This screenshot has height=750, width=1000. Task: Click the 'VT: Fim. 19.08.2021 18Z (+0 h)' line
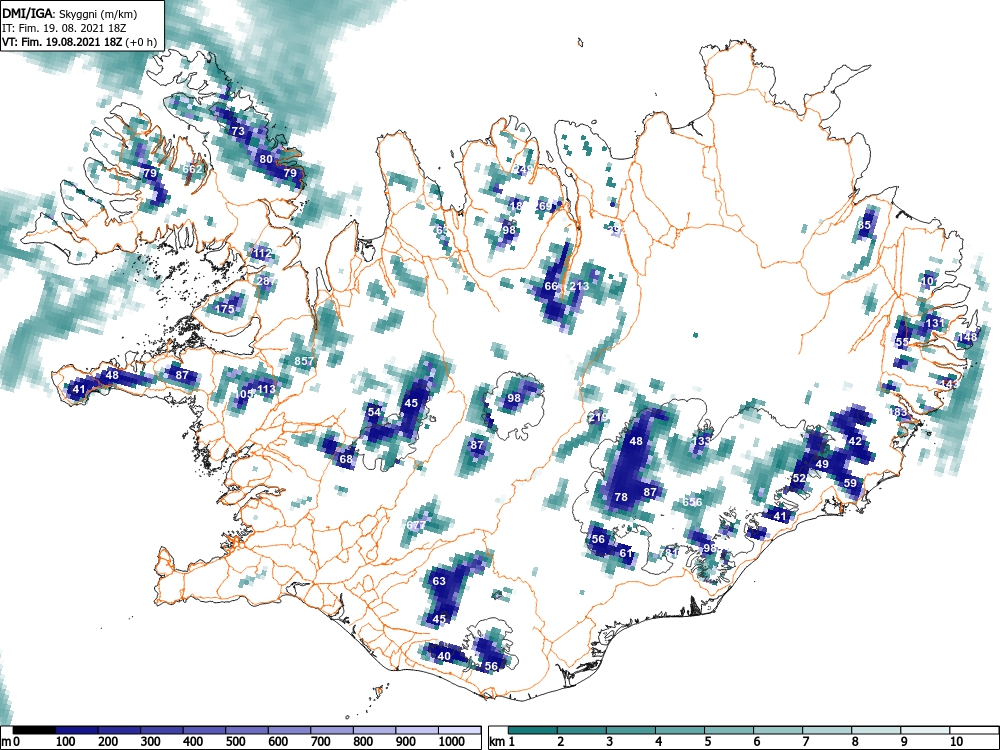[x=79, y=42]
